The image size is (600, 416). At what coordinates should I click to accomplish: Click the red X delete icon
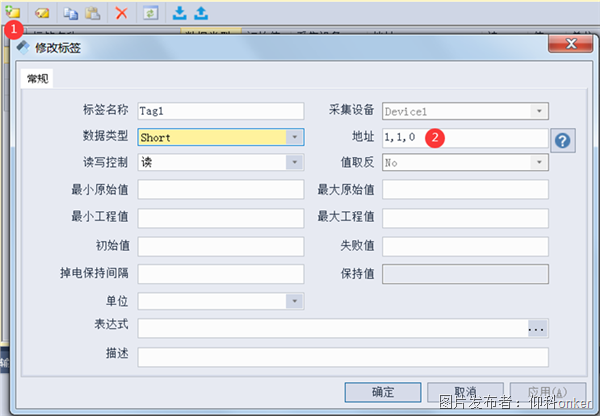pos(121,13)
